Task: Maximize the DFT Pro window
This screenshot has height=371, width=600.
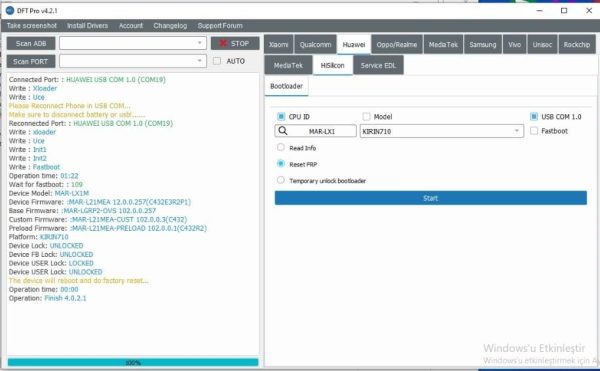Action: (x=564, y=10)
